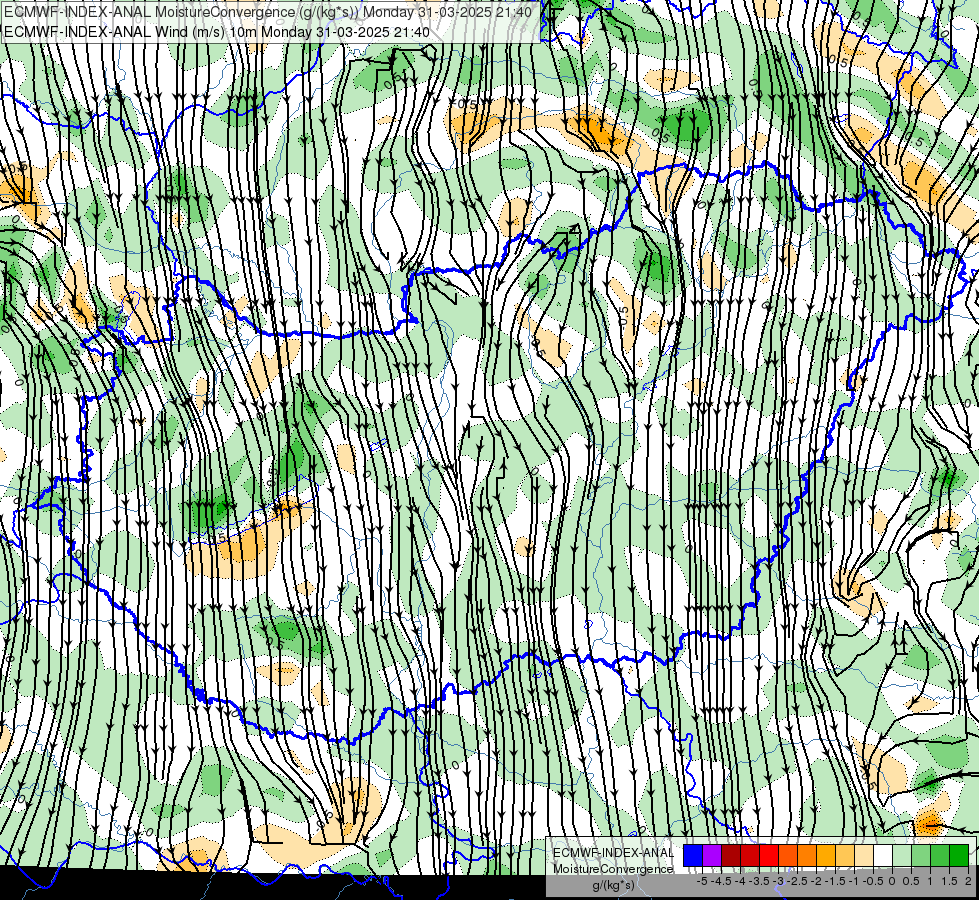
Task: Click the MoistureConvergence title line at top
Action: [x=268, y=12]
